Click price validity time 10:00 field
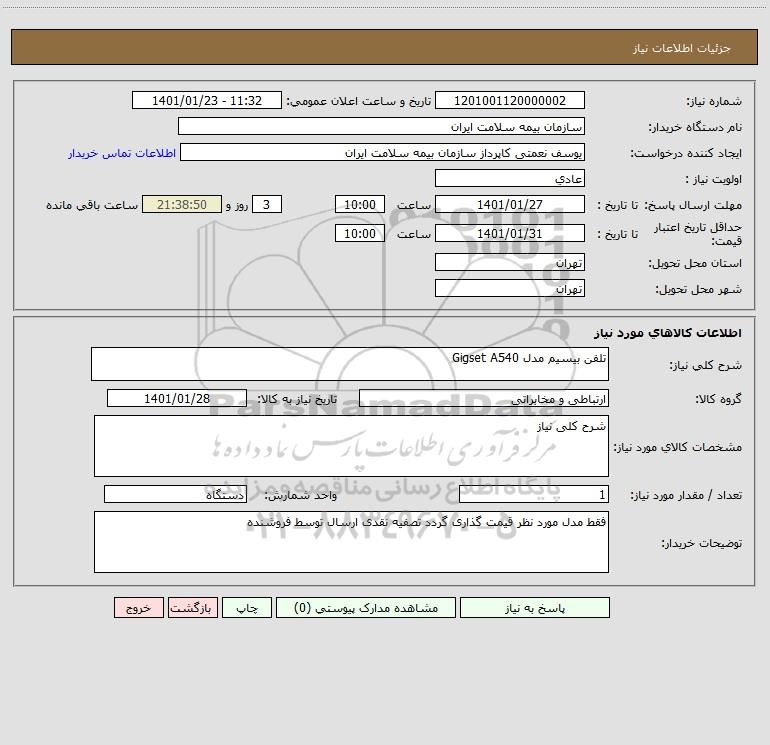 pyautogui.click(x=359, y=233)
